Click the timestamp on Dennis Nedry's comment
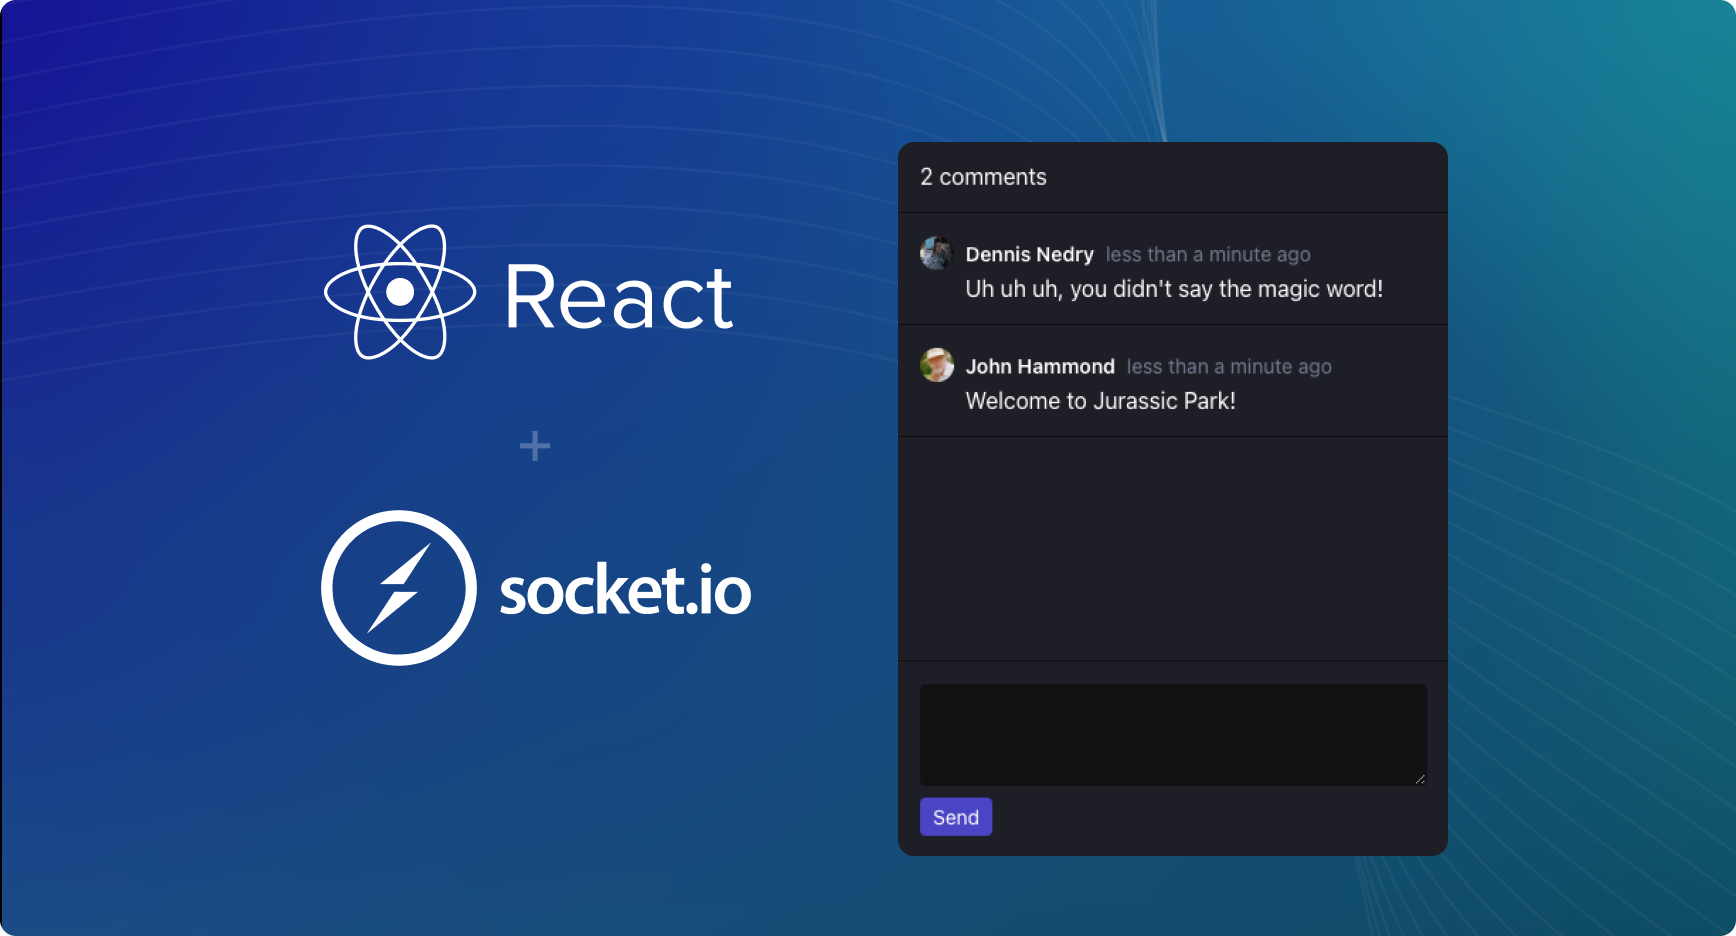 [1207, 255]
